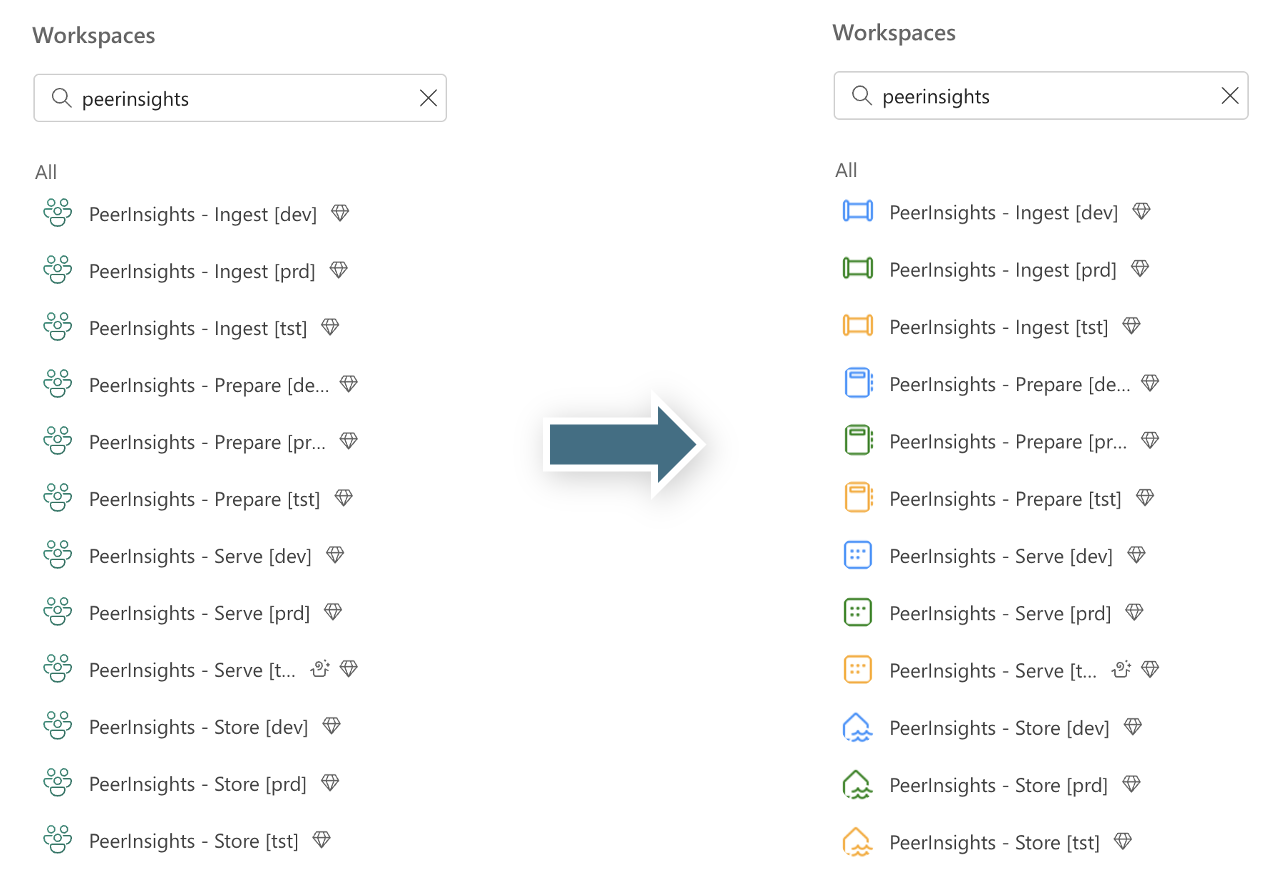Open Ingest [prd] workspace with the green pipeline icon
This screenshot has width=1274, height=878.
pos(1003,269)
